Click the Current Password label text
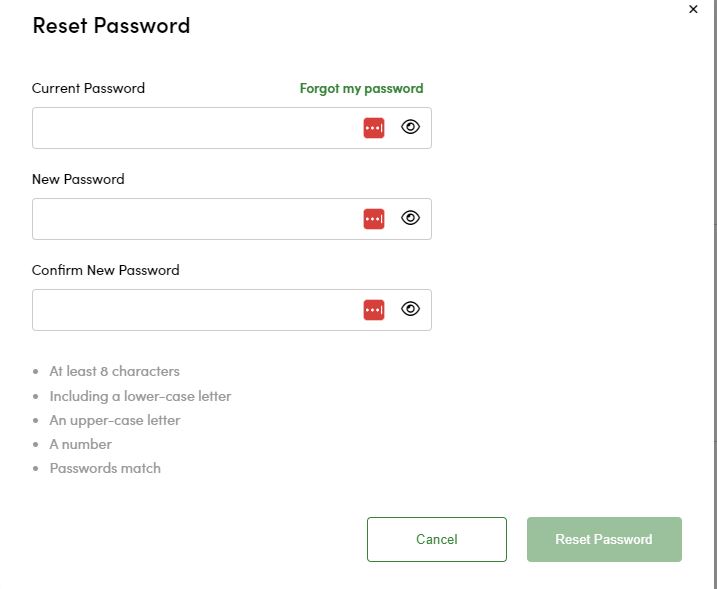The width and height of the screenshot is (717, 589). pos(88,88)
